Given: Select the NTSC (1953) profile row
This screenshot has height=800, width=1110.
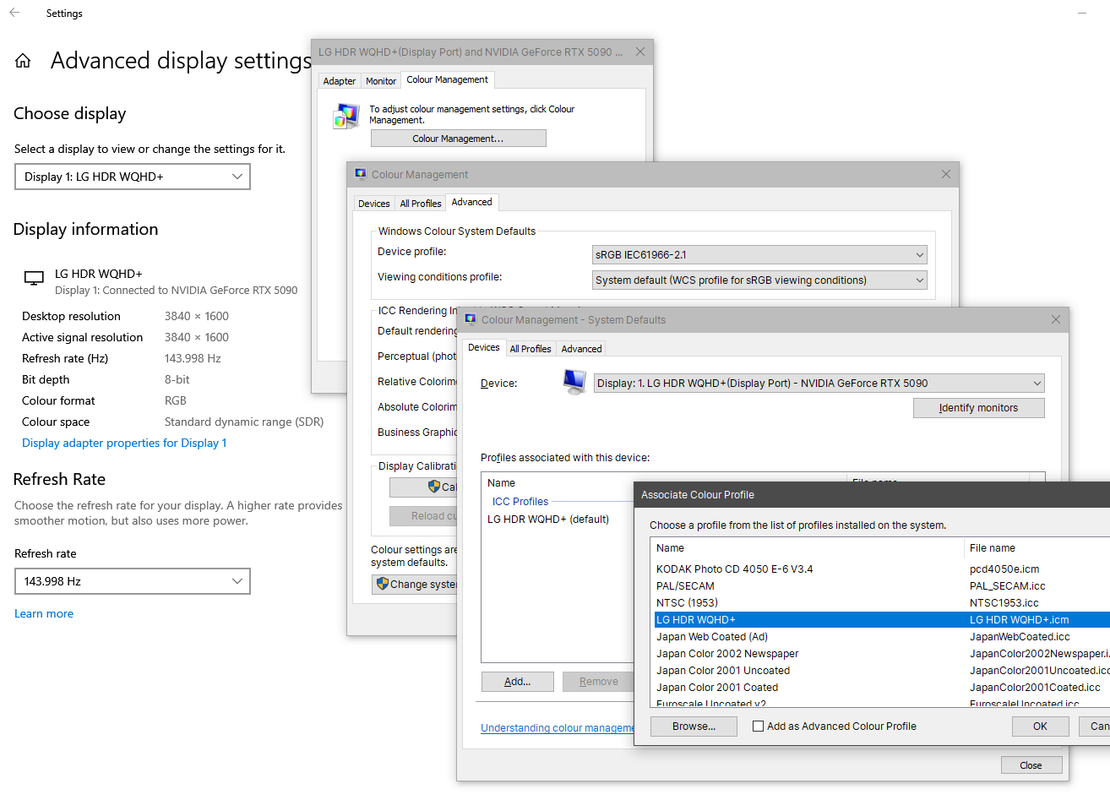Looking at the screenshot, I should coord(882,603).
